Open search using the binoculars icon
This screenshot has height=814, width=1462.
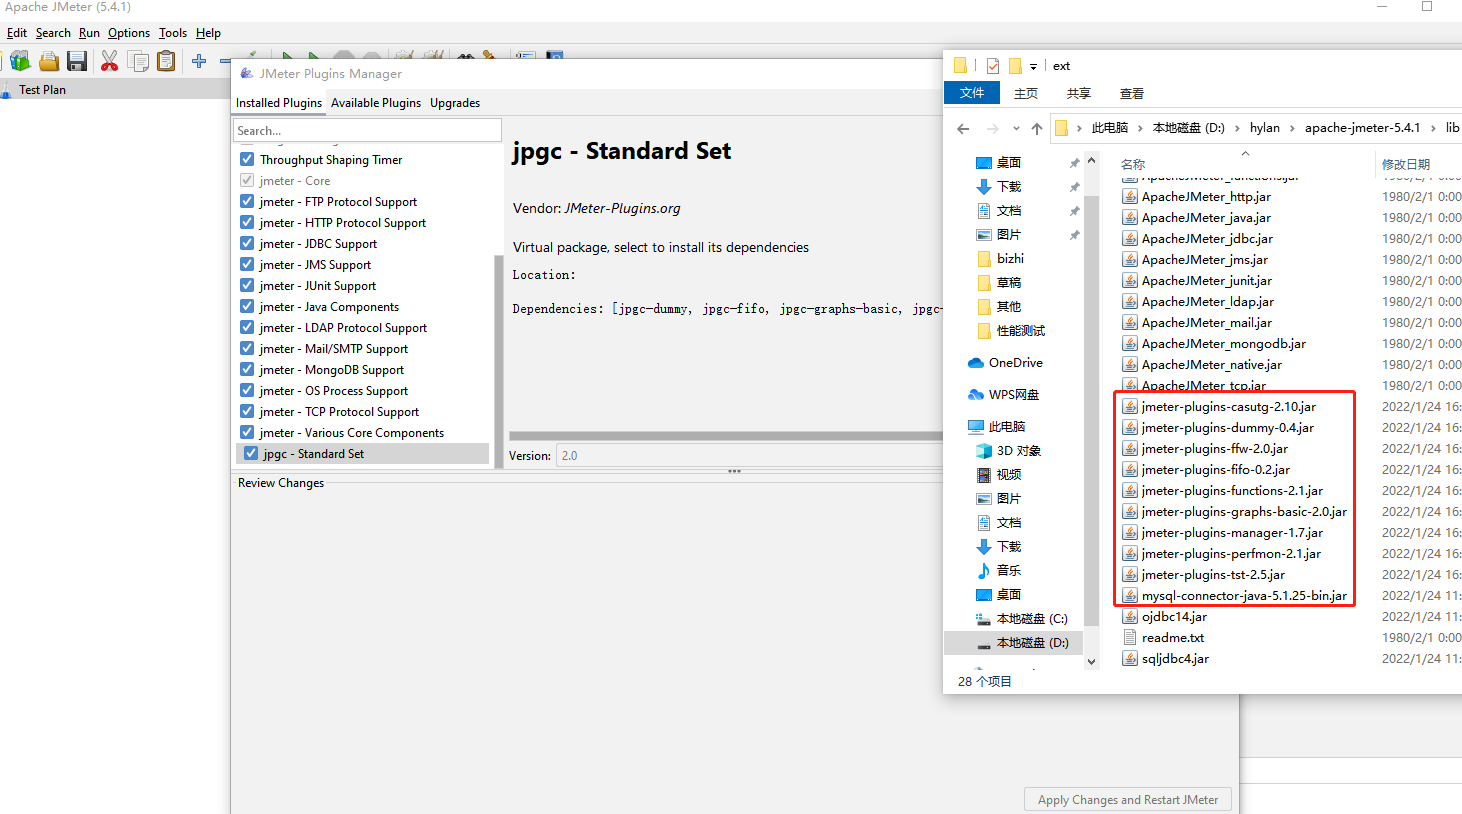tap(468, 58)
